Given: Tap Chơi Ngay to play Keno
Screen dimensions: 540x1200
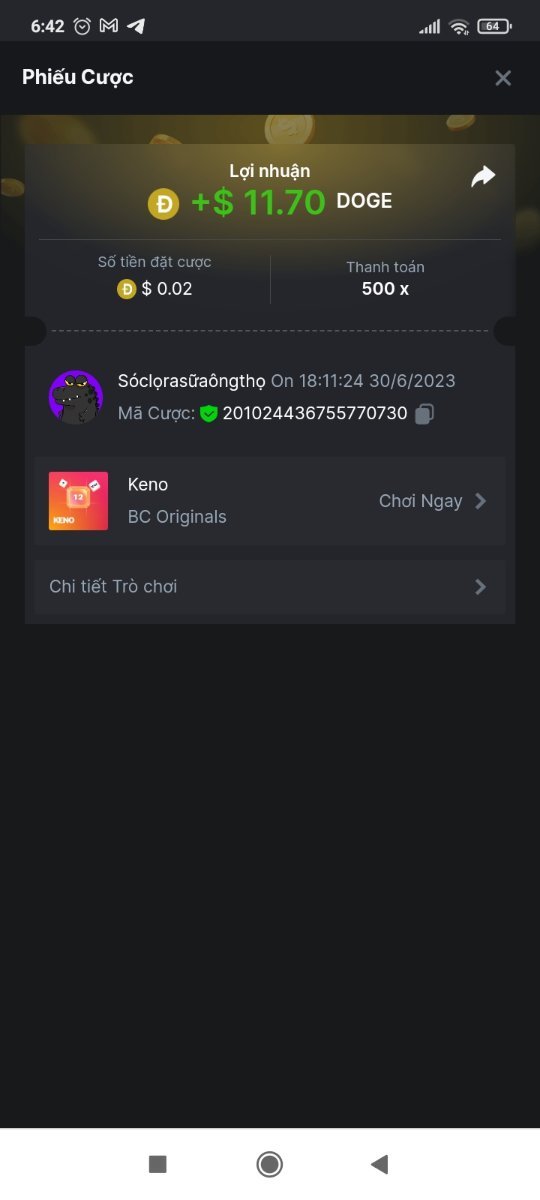Looking at the screenshot, I should coord(420,501).
